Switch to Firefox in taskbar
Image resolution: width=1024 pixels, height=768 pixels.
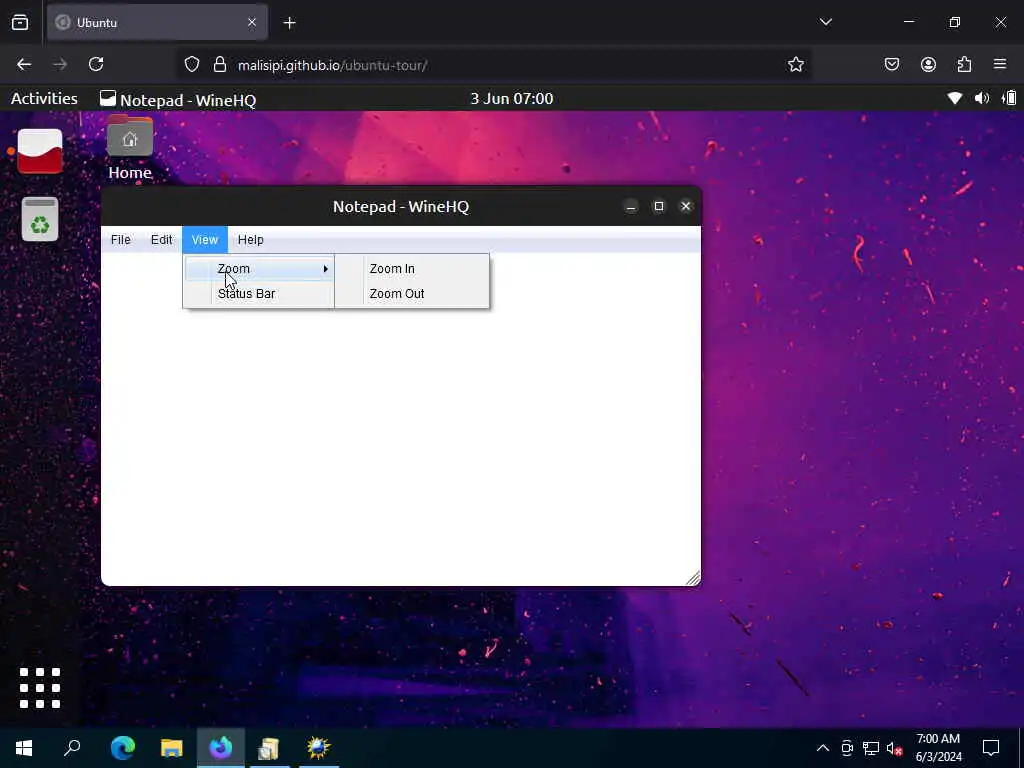[221, 748]
